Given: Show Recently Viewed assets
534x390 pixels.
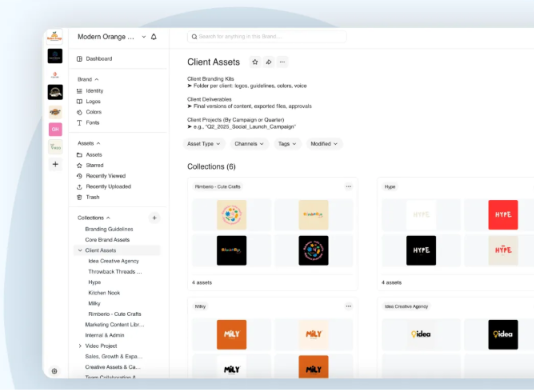Looking at the screenshot, I should [106, 176].
